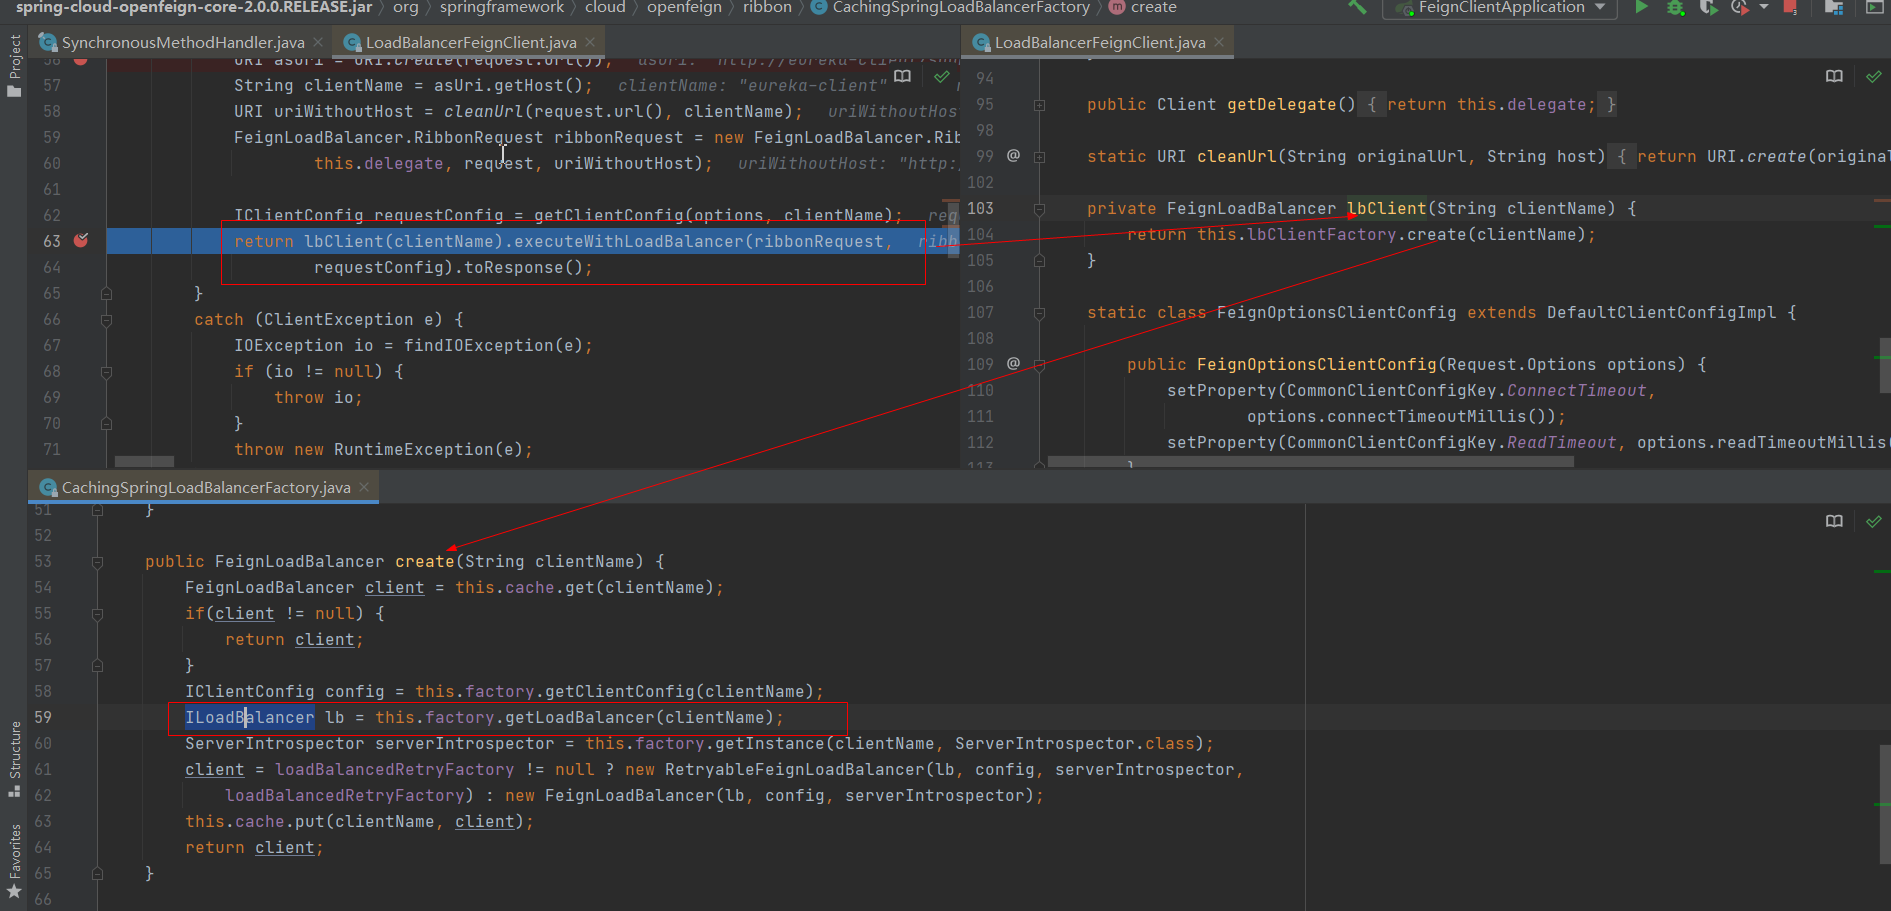Screen dimensions: 1891x911
Task: Expand the profiler options dropdown arrow
Action: [1764, 8]
